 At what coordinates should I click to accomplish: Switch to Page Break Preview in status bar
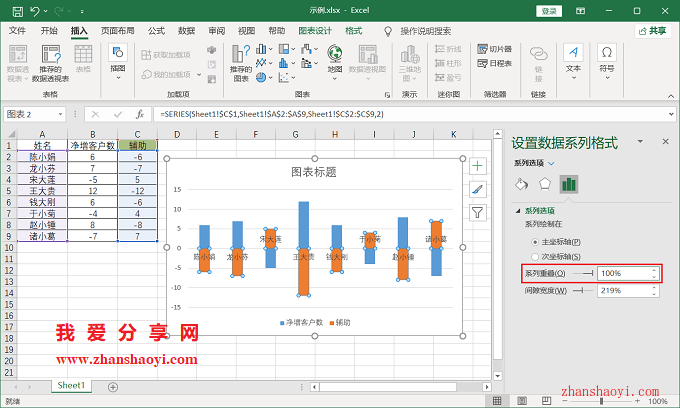point(546,401)
